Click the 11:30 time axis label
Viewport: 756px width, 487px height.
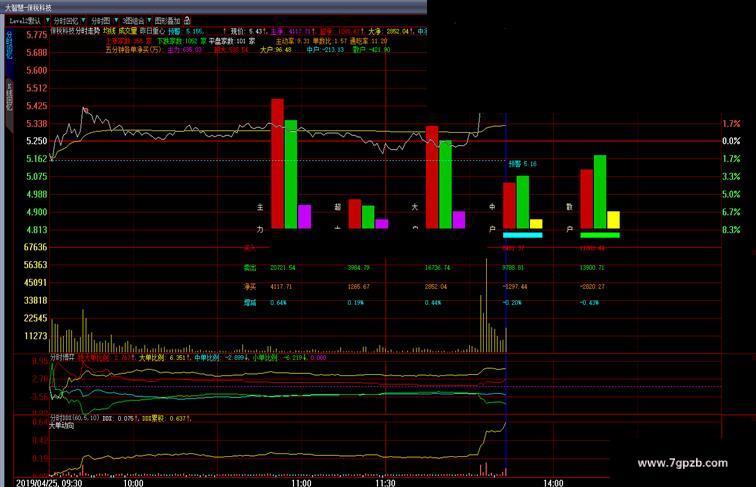click(x=385, y=483)
